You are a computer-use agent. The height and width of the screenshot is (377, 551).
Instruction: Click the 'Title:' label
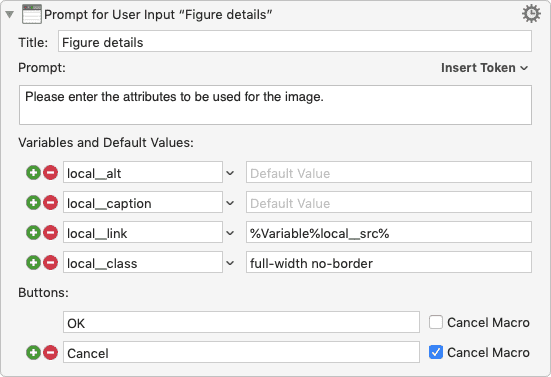tap(33, 43)
